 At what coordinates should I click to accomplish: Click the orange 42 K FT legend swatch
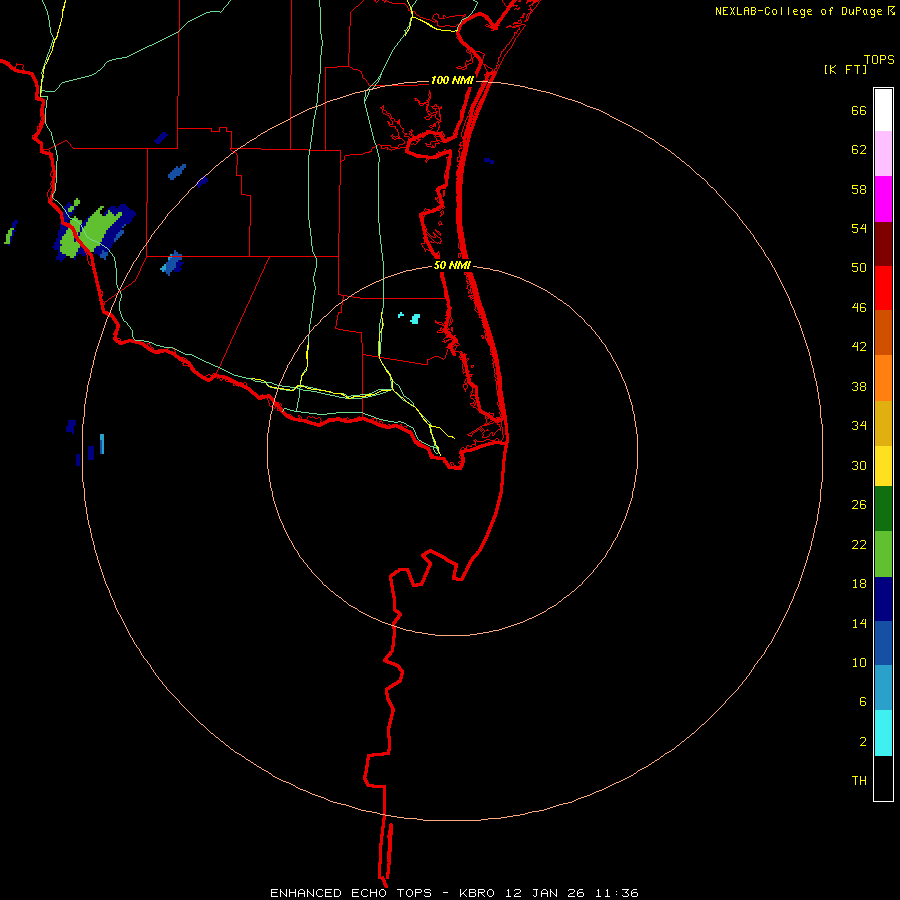click(x=883, y=378)
